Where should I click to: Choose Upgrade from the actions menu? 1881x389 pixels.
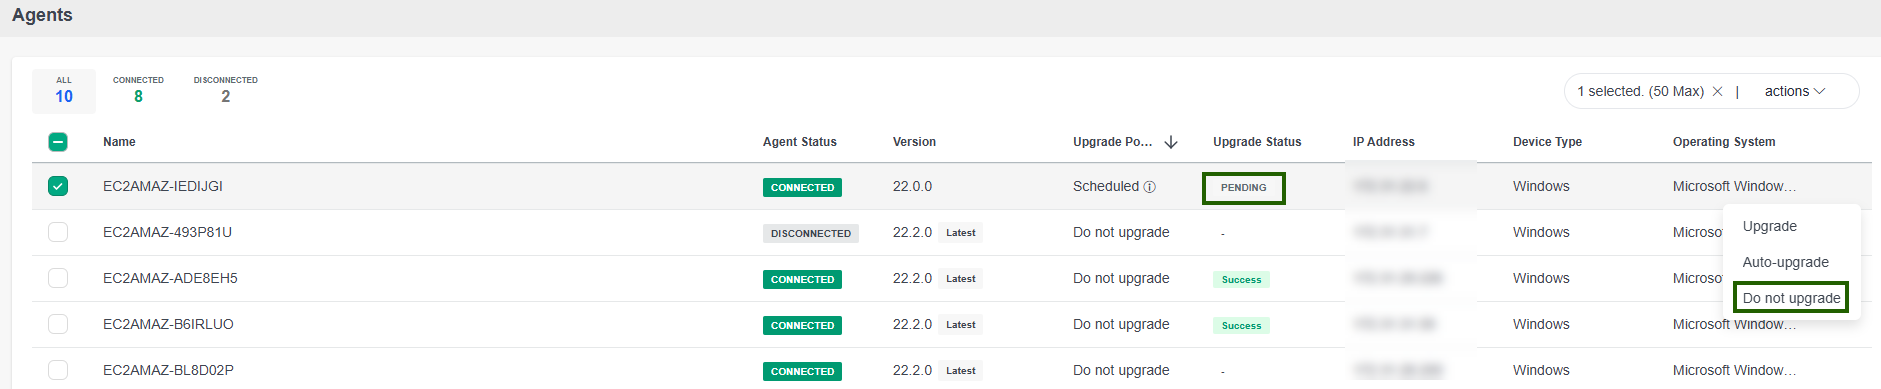click(1769, 226)
